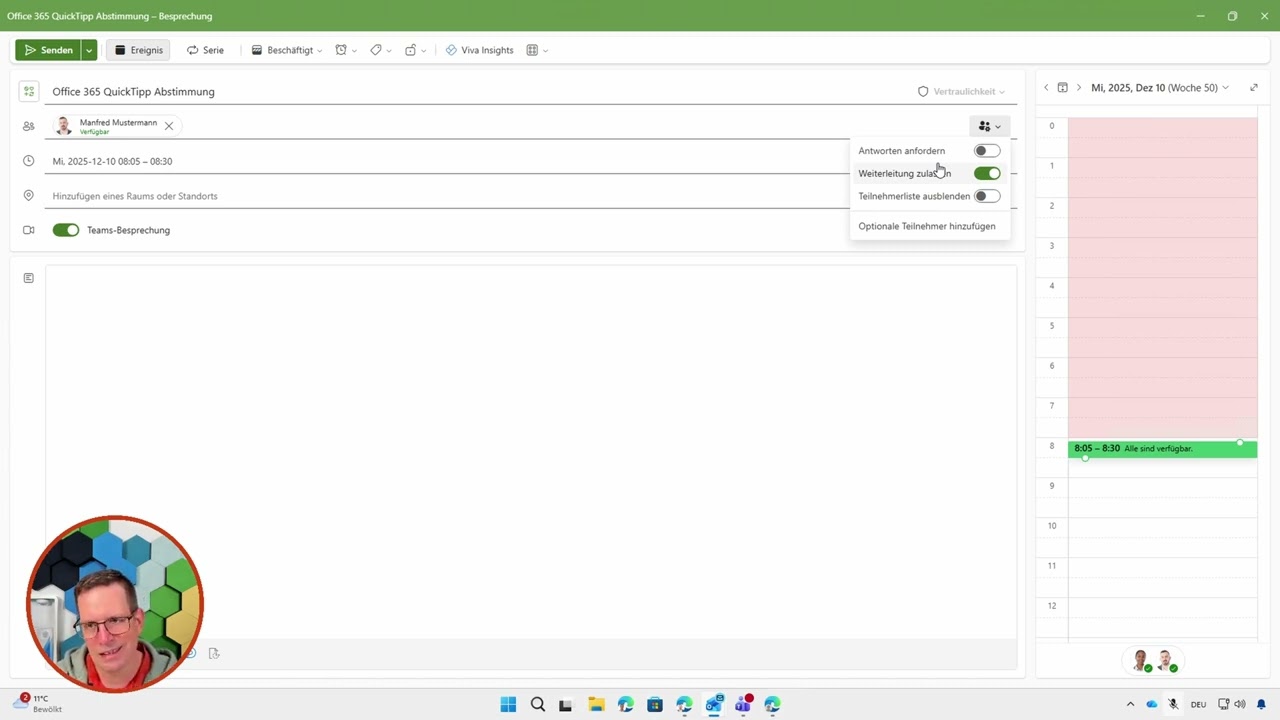Click the description notes icon
This screenshot has width=1280, height=720.
pos(29,278)
